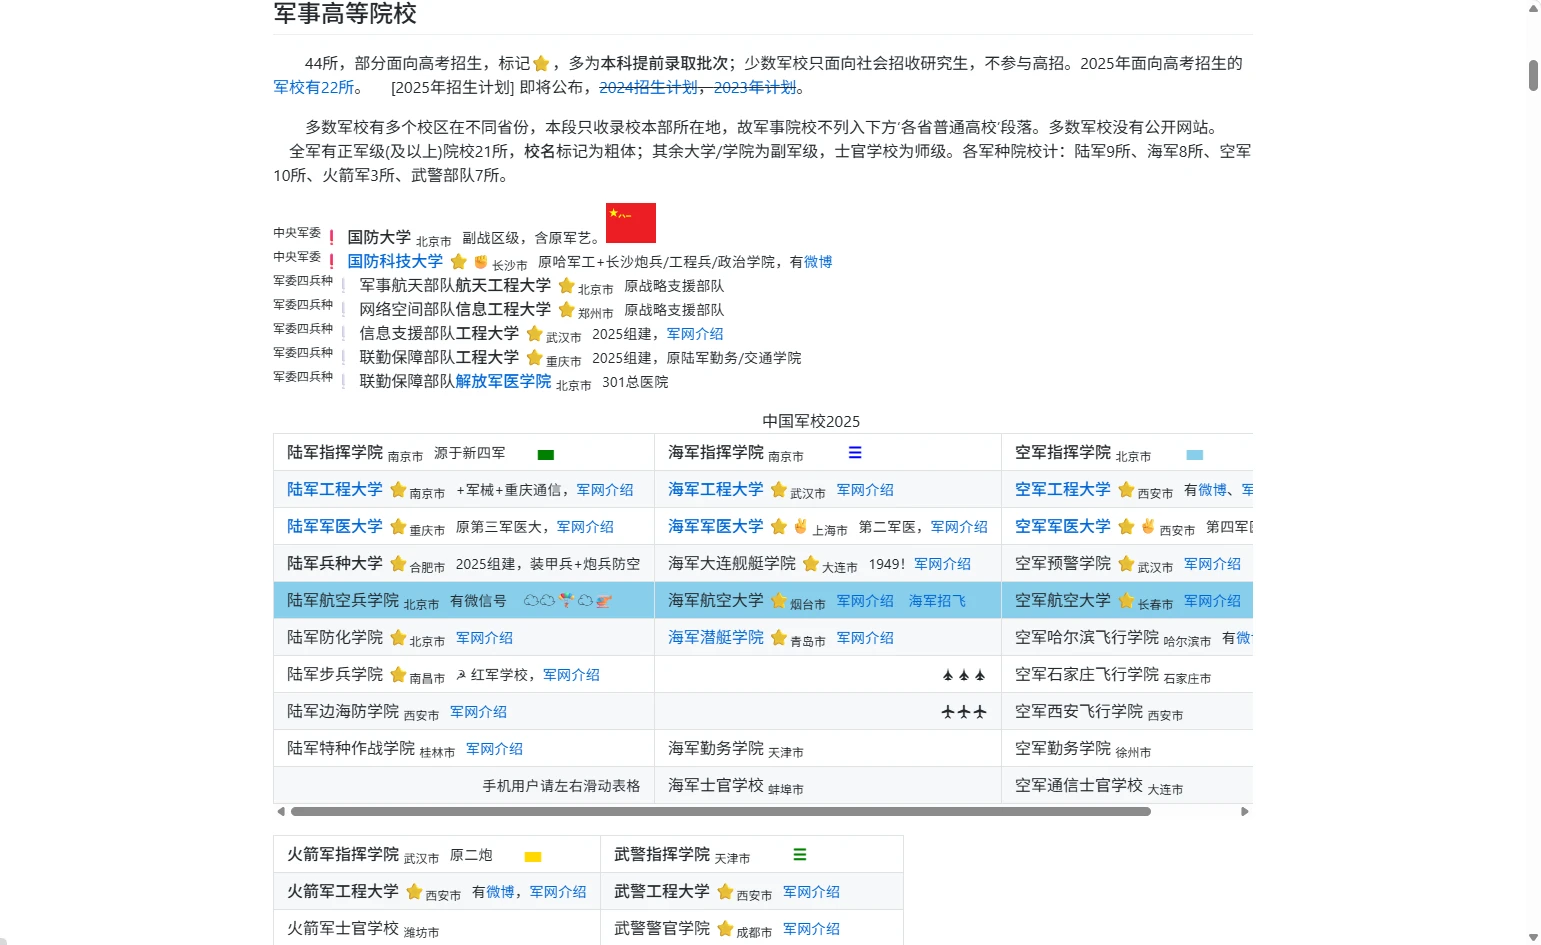
Task: Open 军网介绍 link for 信息支援部队工程大学
Action: click(694, 334)
